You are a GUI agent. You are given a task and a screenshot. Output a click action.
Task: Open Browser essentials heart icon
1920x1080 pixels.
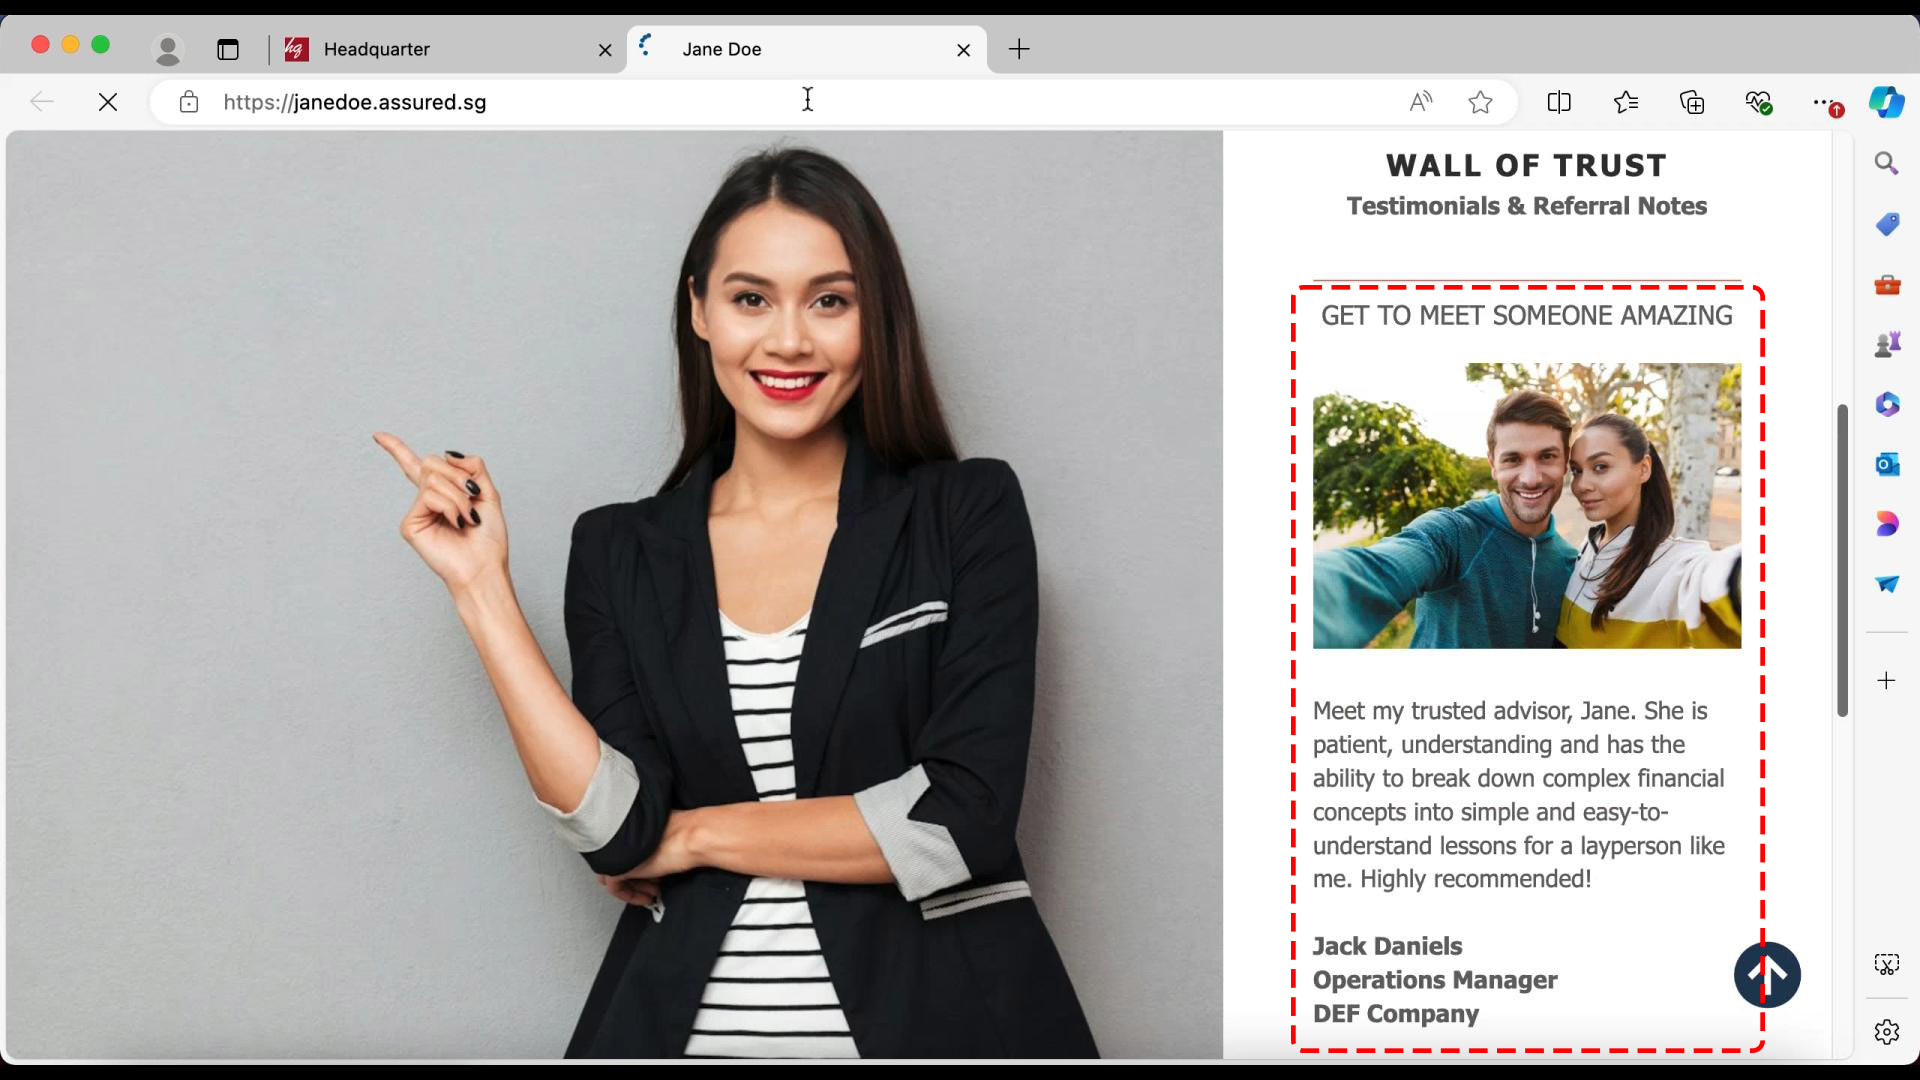pyautogui.click(x=1758, y=102)
